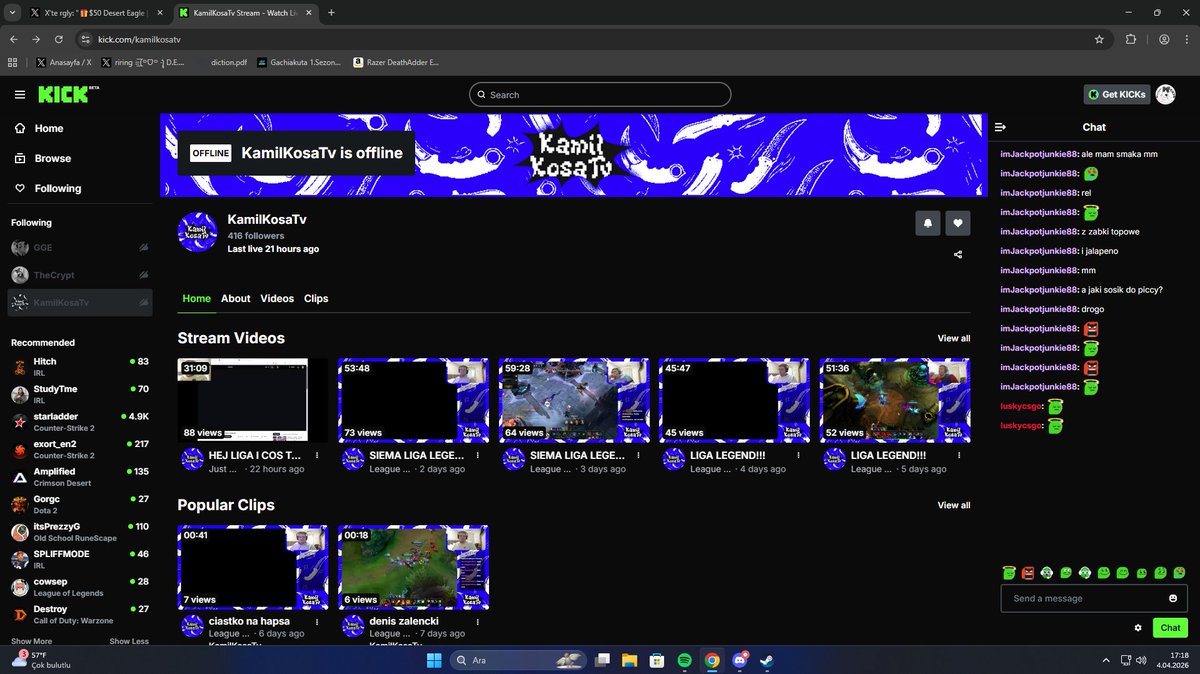Click the taskbar search box Ara
Viewport: 1200px width, 674px height.
click(x=517, y=660)
